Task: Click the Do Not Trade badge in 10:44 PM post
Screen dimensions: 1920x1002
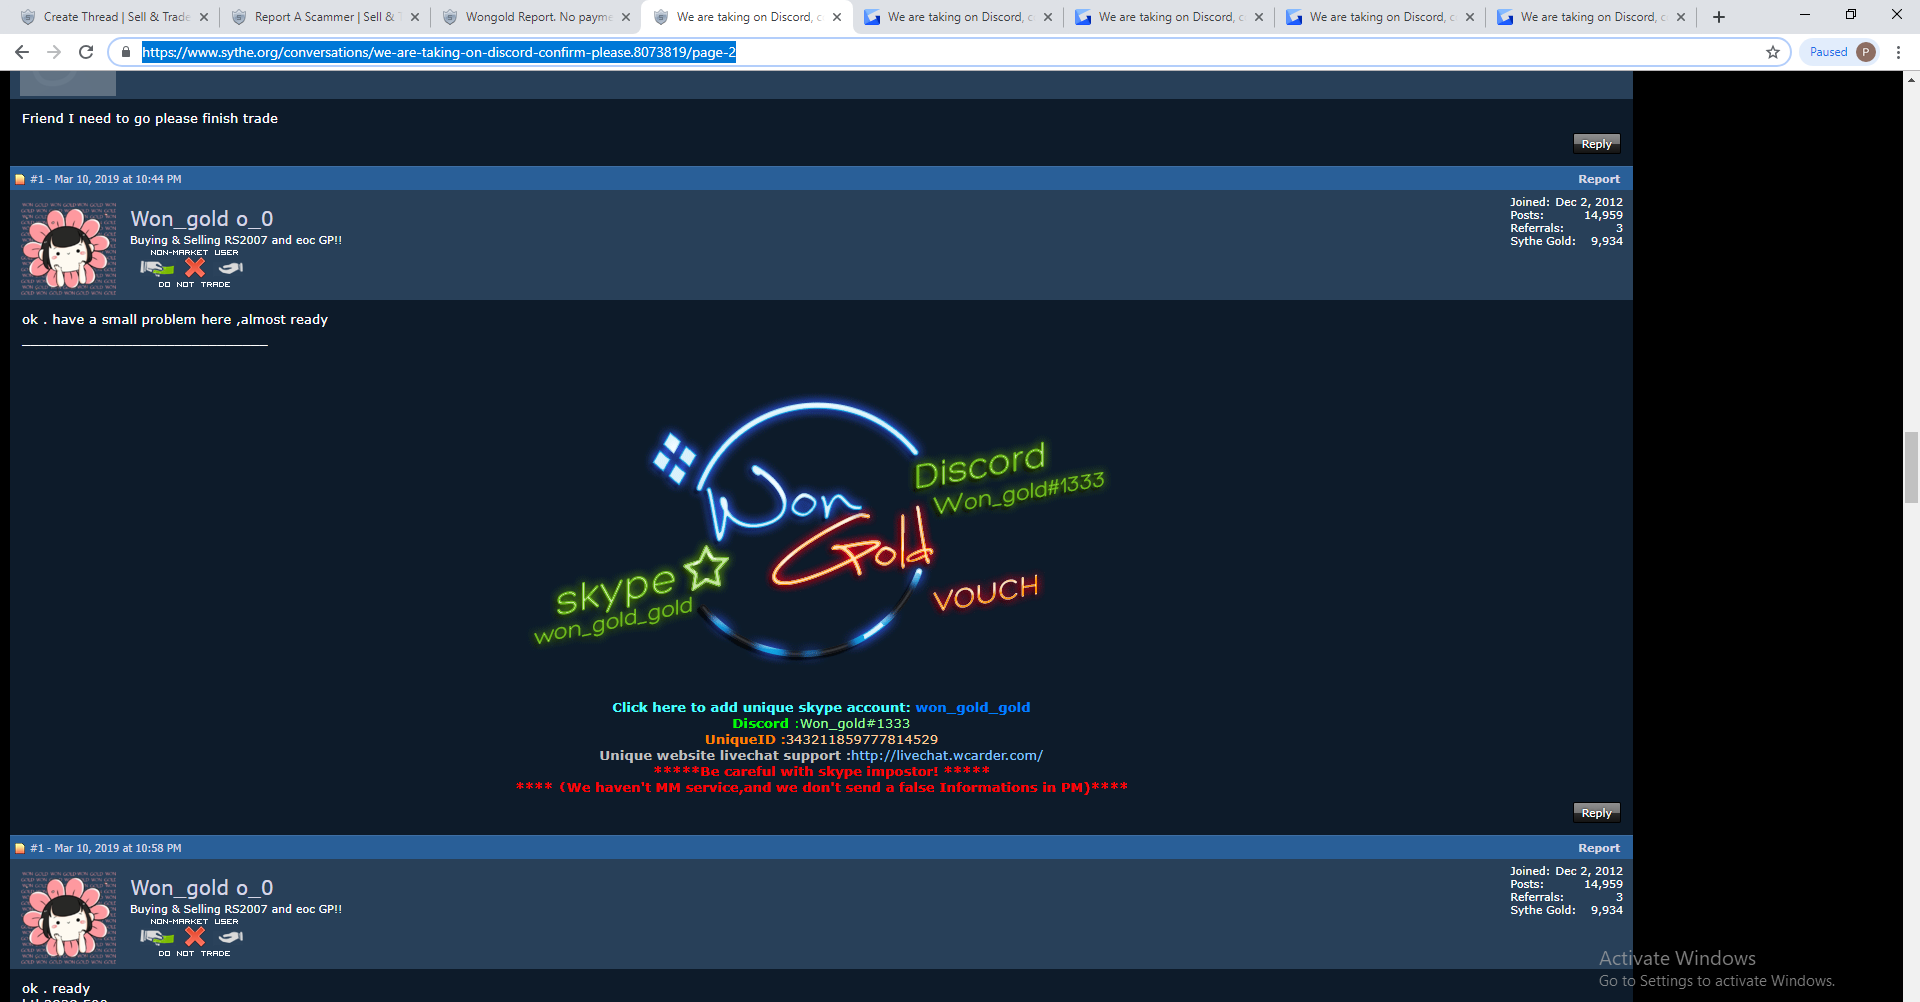Action: [194, 268]
